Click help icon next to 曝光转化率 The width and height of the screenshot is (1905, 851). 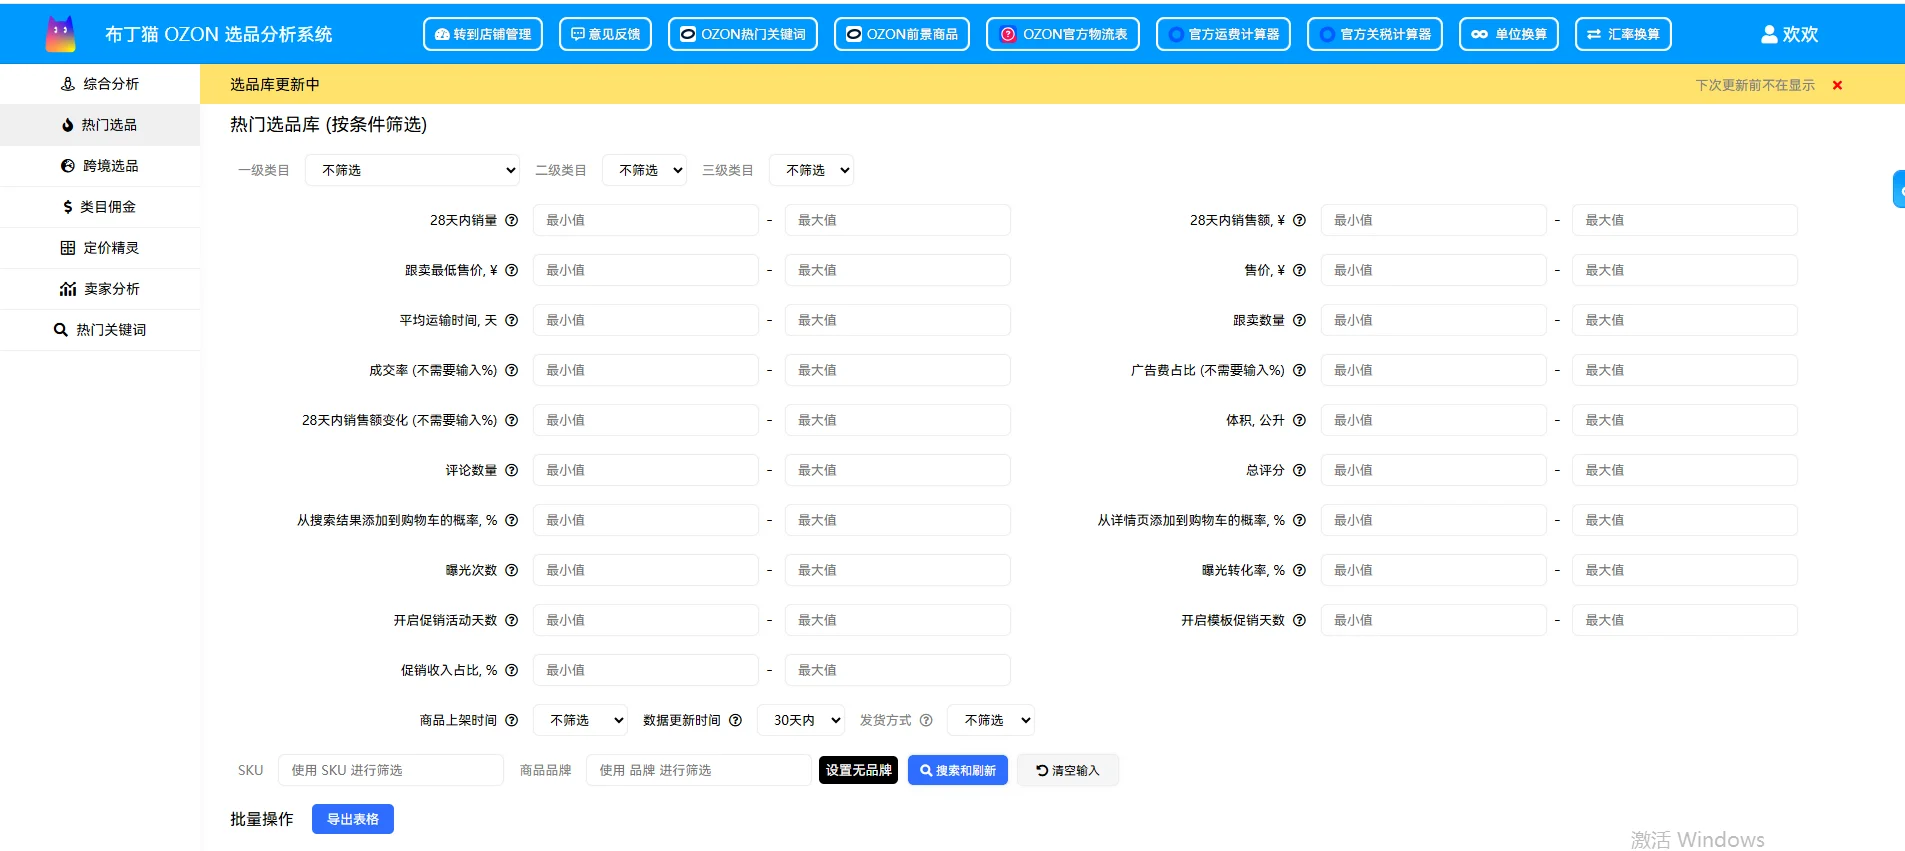pos(1299,570)
